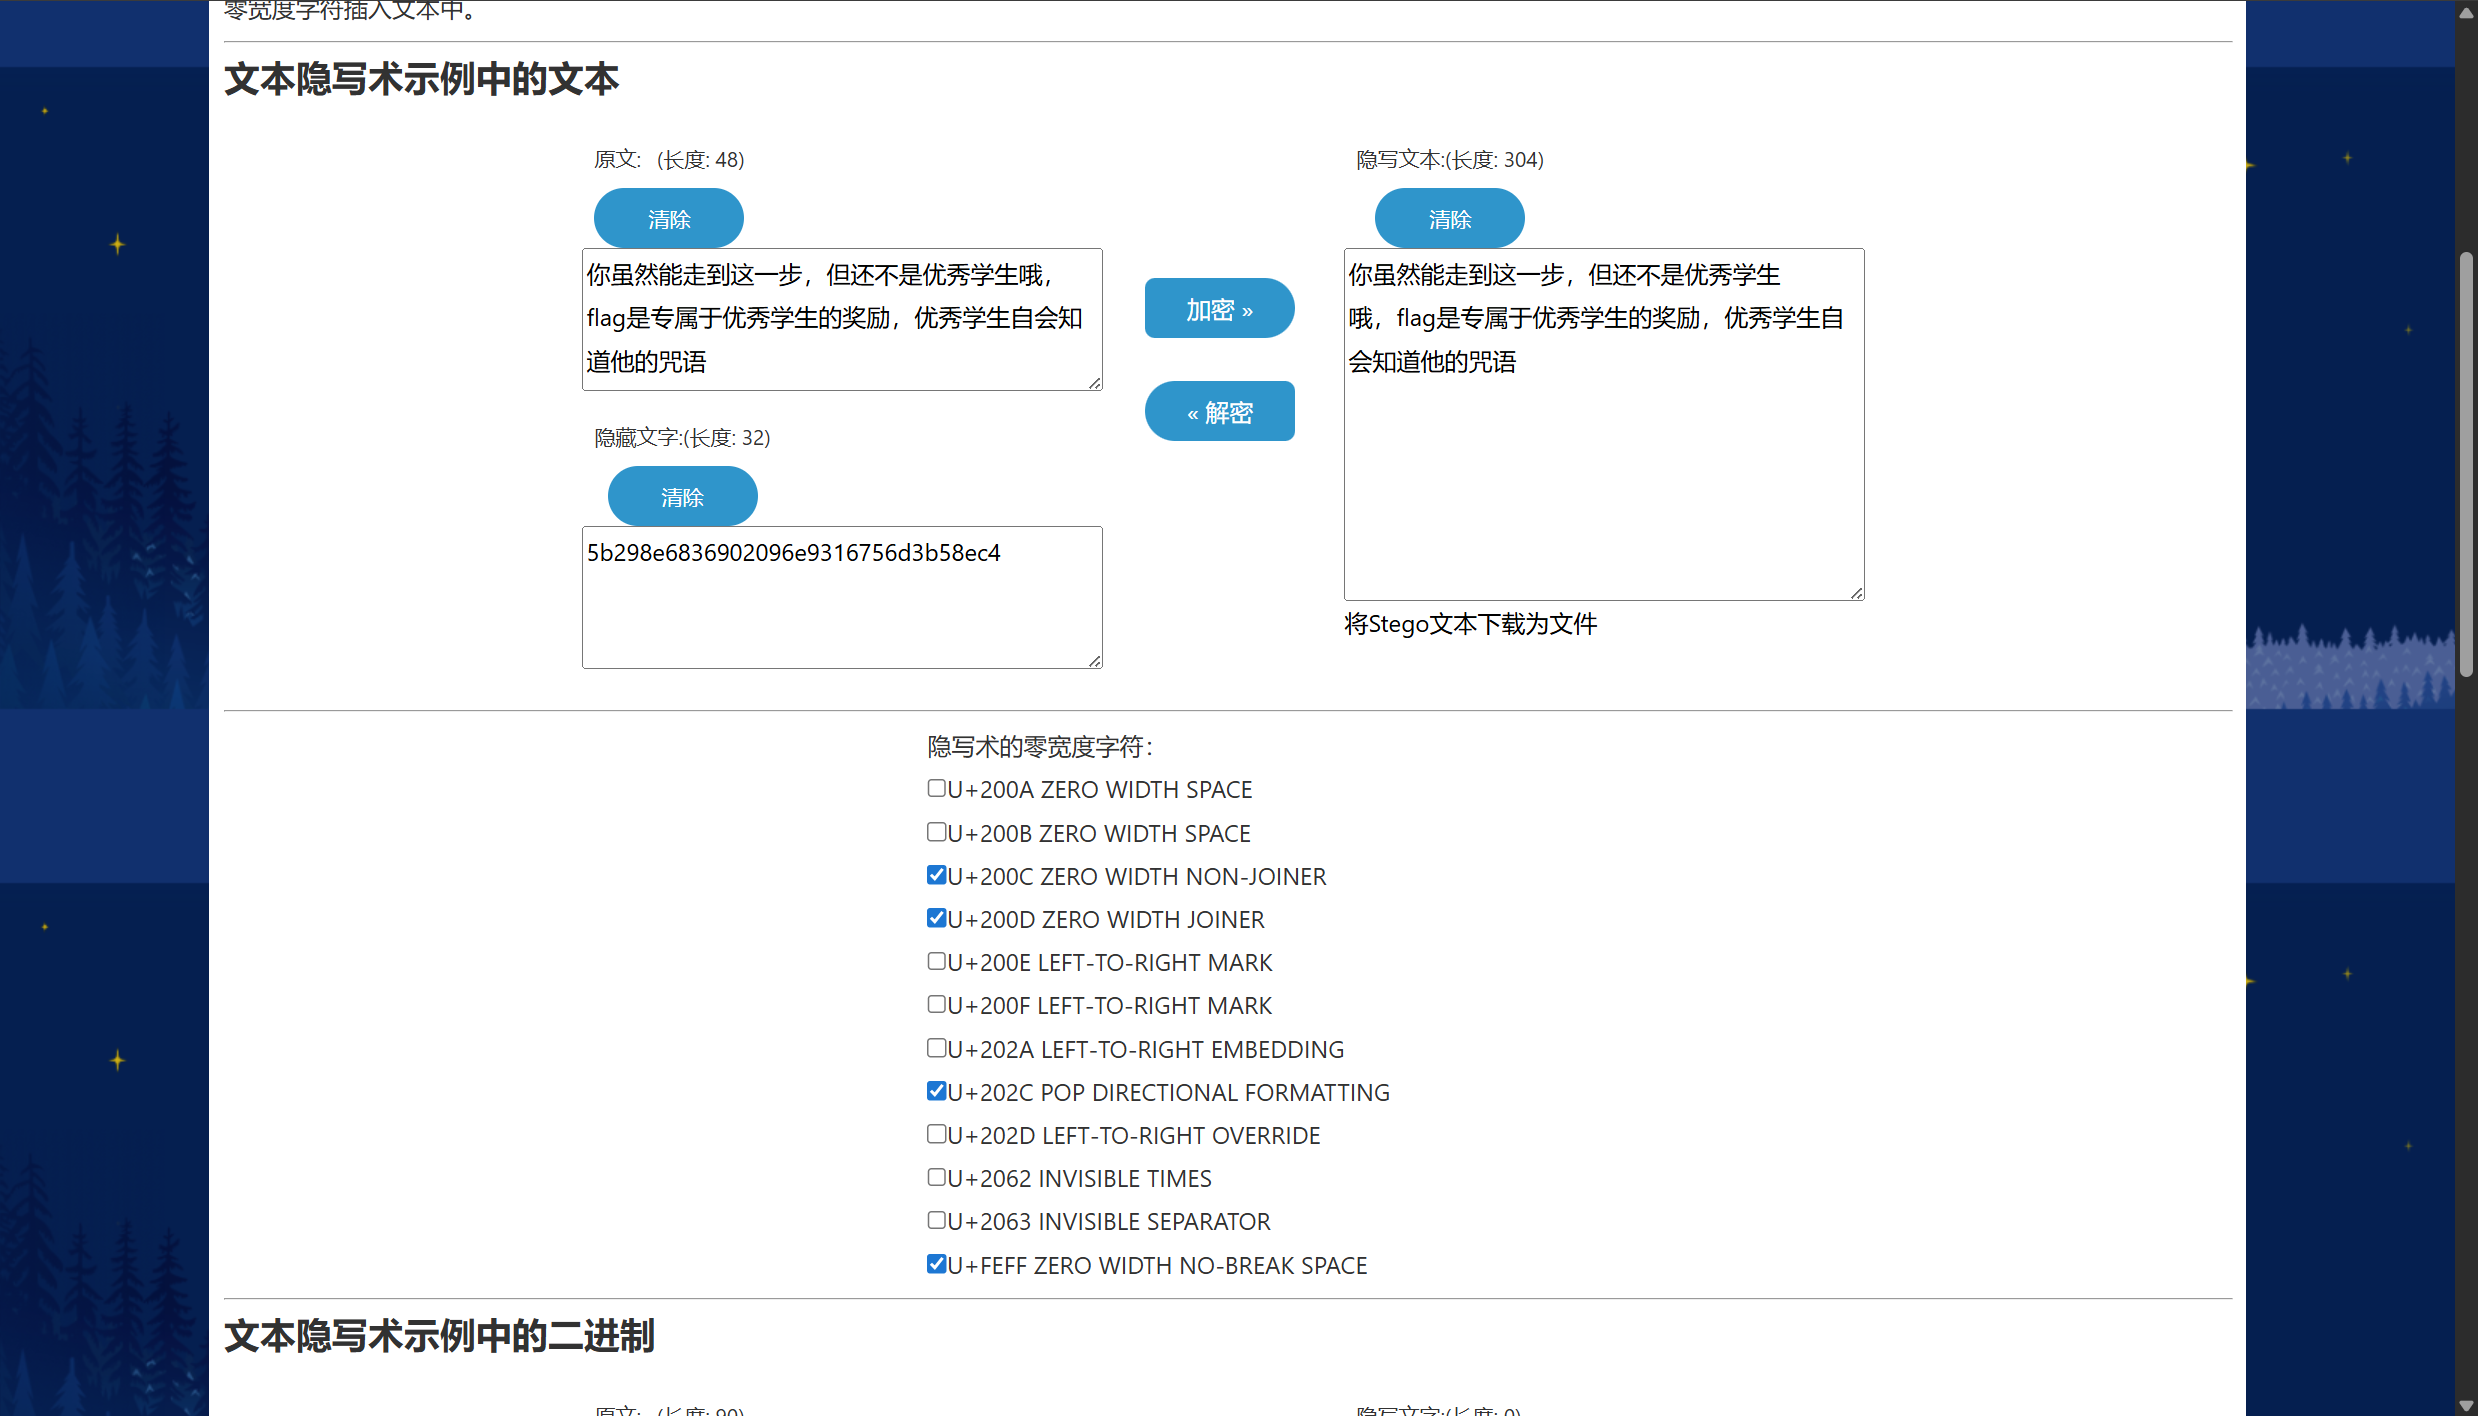
Task: Check U+200E LEFT-TO-RIGHT MARK option
Action: [x=936, y=962]
